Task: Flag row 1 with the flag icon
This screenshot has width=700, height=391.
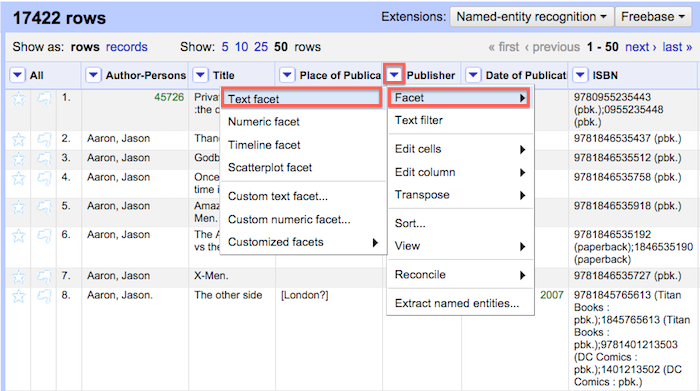Action: (x=44, y=99)
